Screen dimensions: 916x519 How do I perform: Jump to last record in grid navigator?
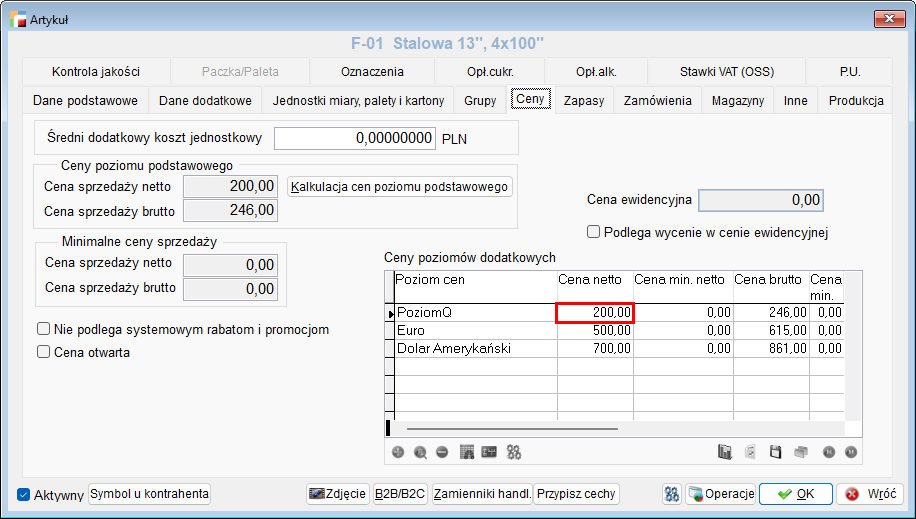click(x=851, y=452)
